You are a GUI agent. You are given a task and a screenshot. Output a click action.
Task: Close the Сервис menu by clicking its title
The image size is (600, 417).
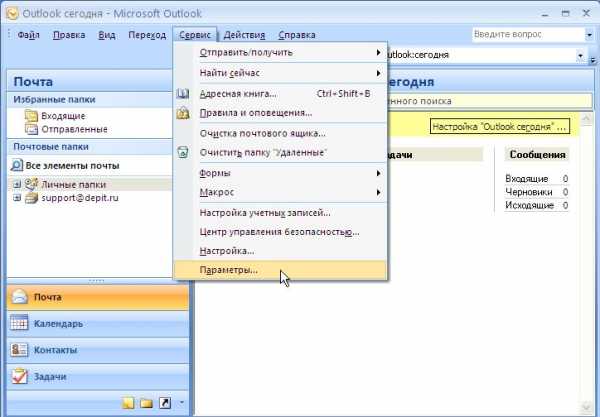pos(195,35)
